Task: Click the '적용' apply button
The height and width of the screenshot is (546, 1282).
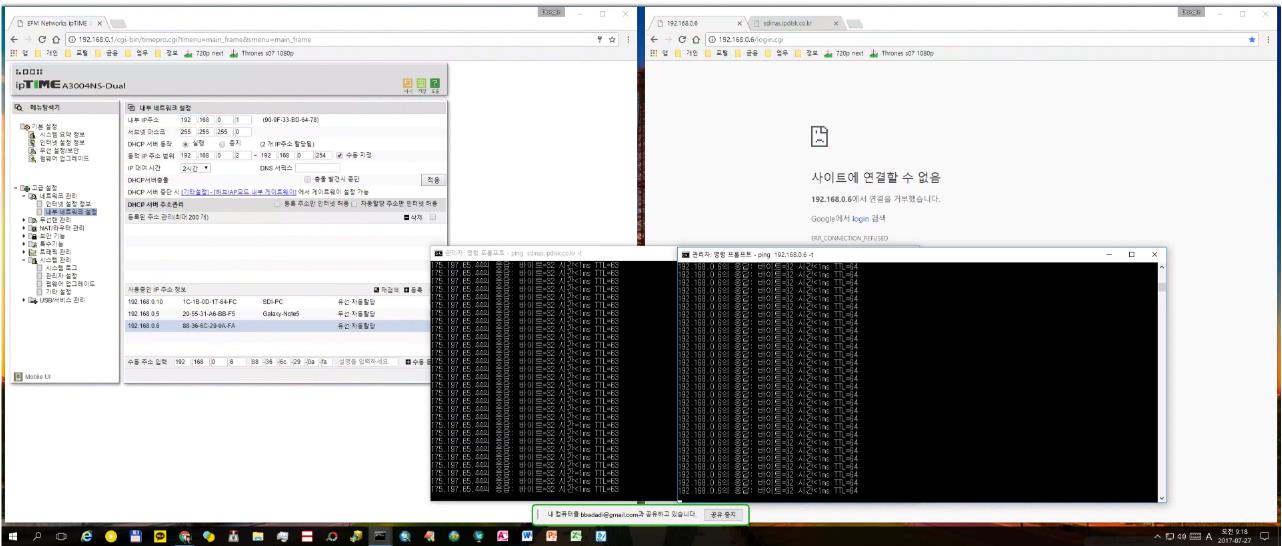Action: tap(432, 180)
